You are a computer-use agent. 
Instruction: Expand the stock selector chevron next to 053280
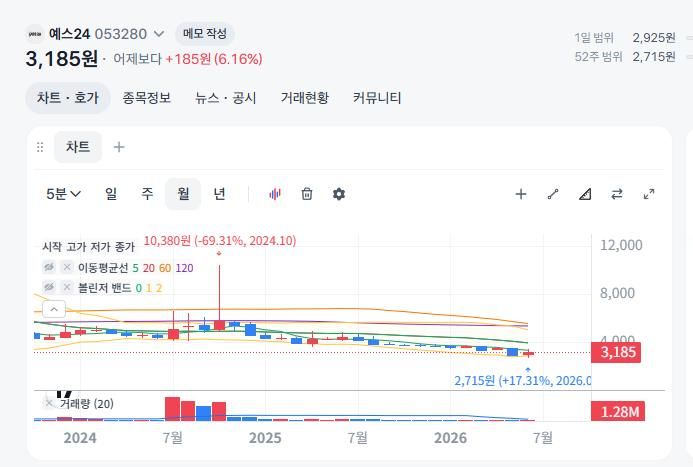tap(159, 34)
